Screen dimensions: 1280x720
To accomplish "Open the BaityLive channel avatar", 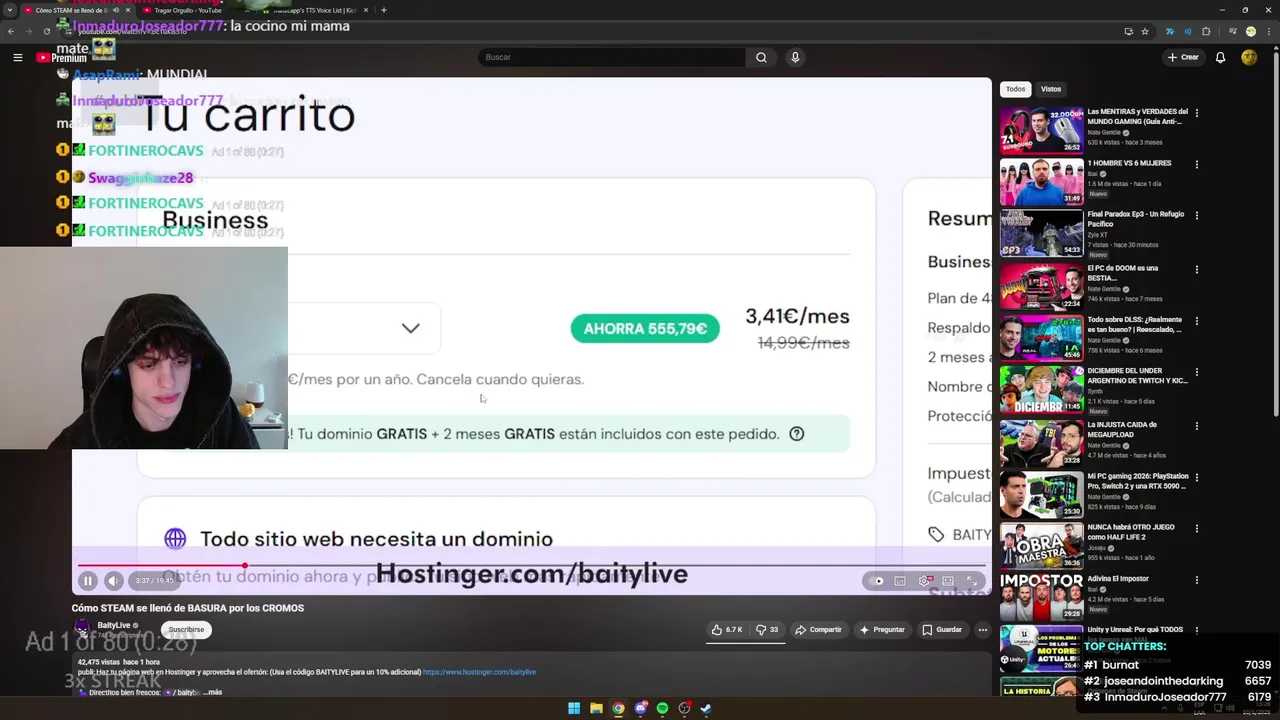I will point(82,630).
